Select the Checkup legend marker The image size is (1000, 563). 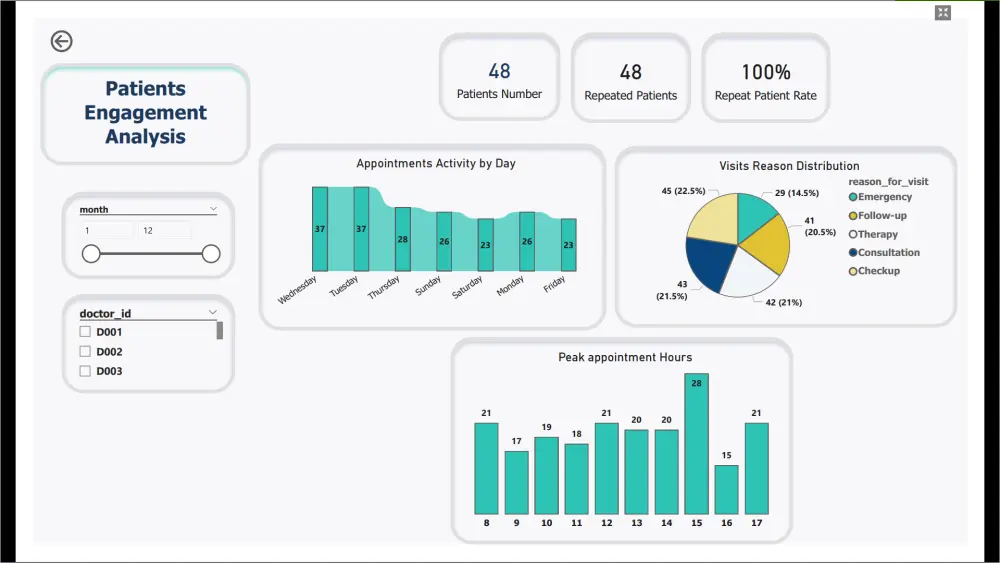click(853, 271)
